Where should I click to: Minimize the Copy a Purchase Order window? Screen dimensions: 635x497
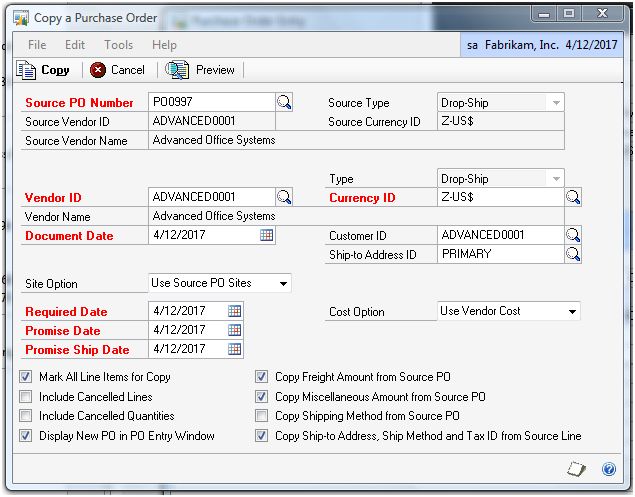coord(544,14)
